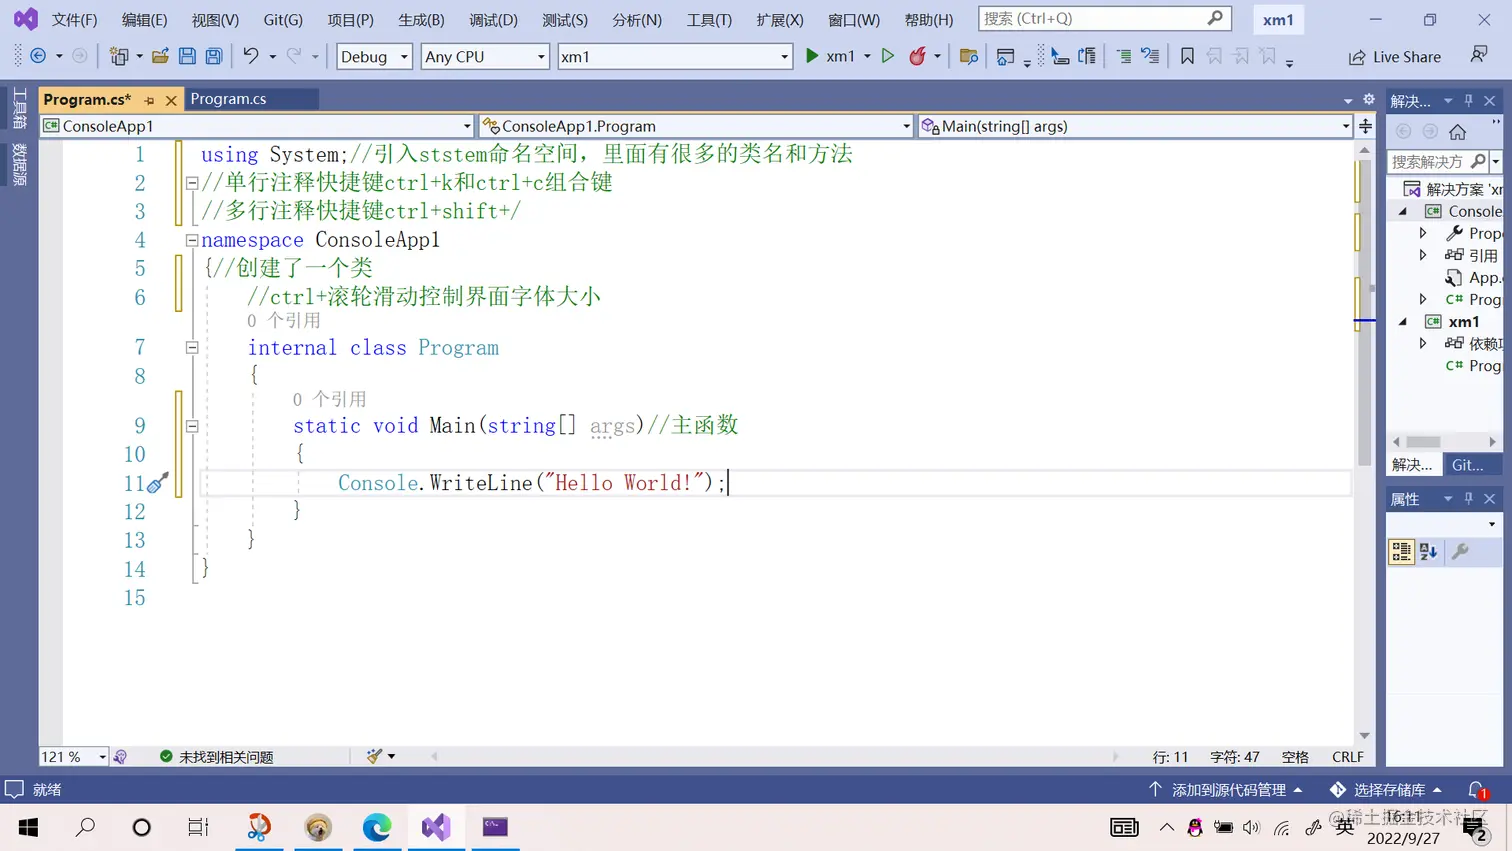Collapse the xm1 project node in Solution Explorer
The width and height of the screenshot is (1512, 851).
point(1403,322)
